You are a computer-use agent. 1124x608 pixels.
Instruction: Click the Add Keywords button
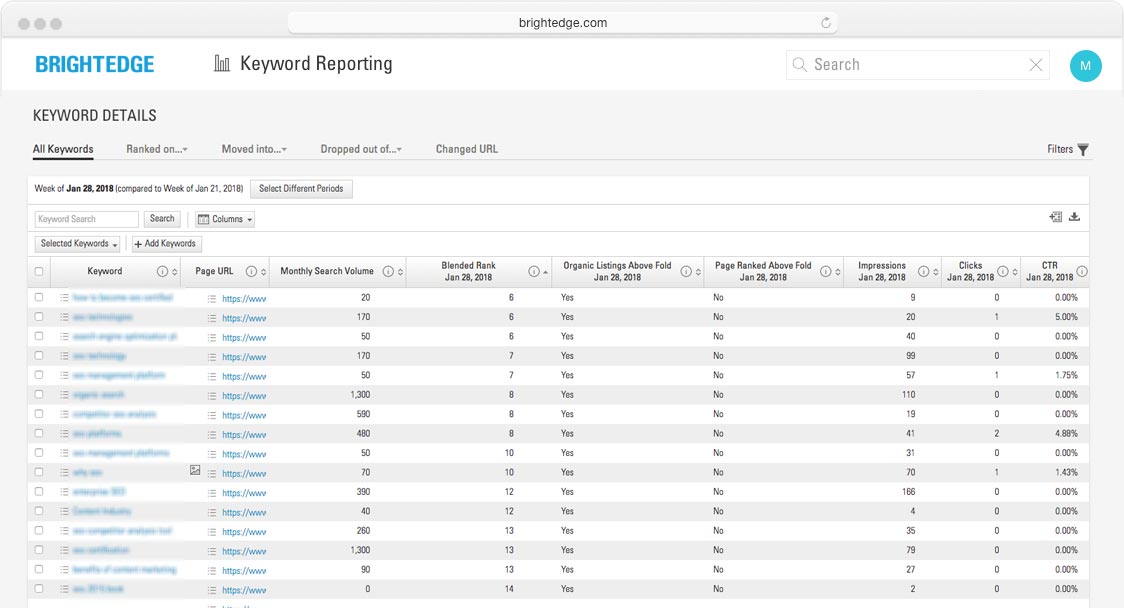point(167,244)
